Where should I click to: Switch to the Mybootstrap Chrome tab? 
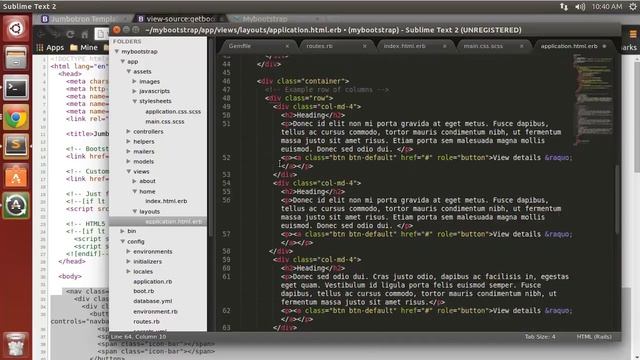pyautogui.click(x=265, y=19)
